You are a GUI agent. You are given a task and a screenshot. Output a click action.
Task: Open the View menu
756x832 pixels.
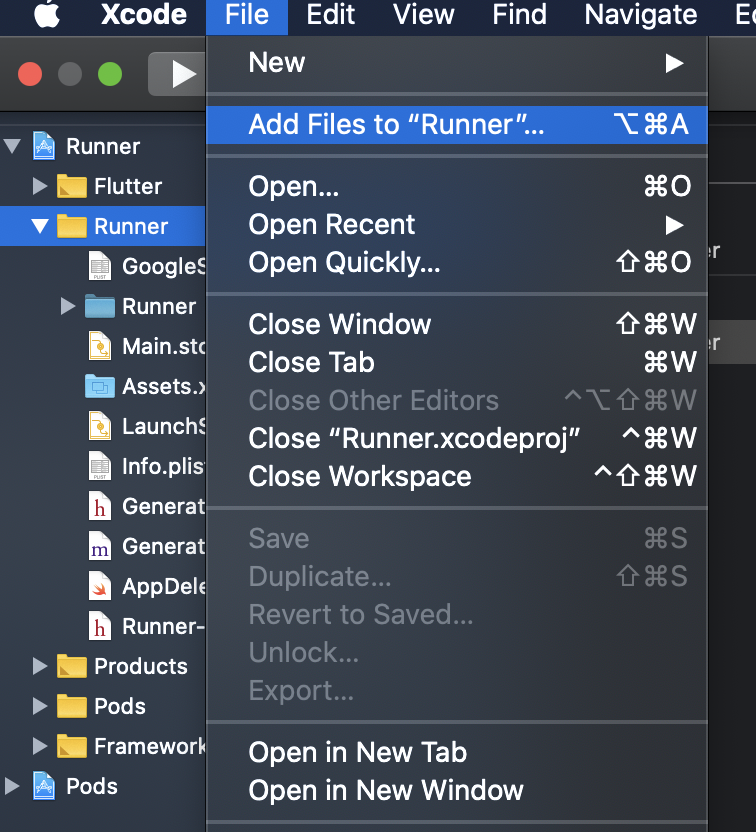pyautogui.click(x=423, y=14)
